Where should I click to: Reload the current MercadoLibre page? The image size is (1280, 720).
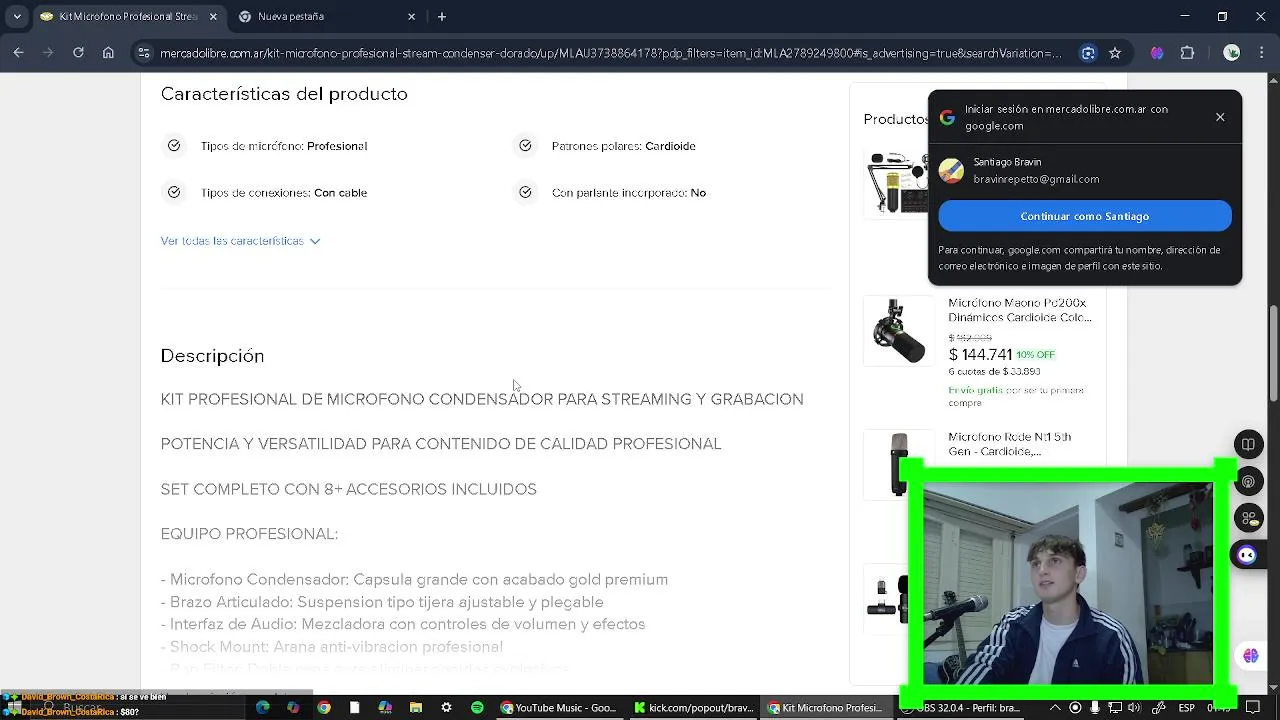pyautogui.click(x=78, y=53)
